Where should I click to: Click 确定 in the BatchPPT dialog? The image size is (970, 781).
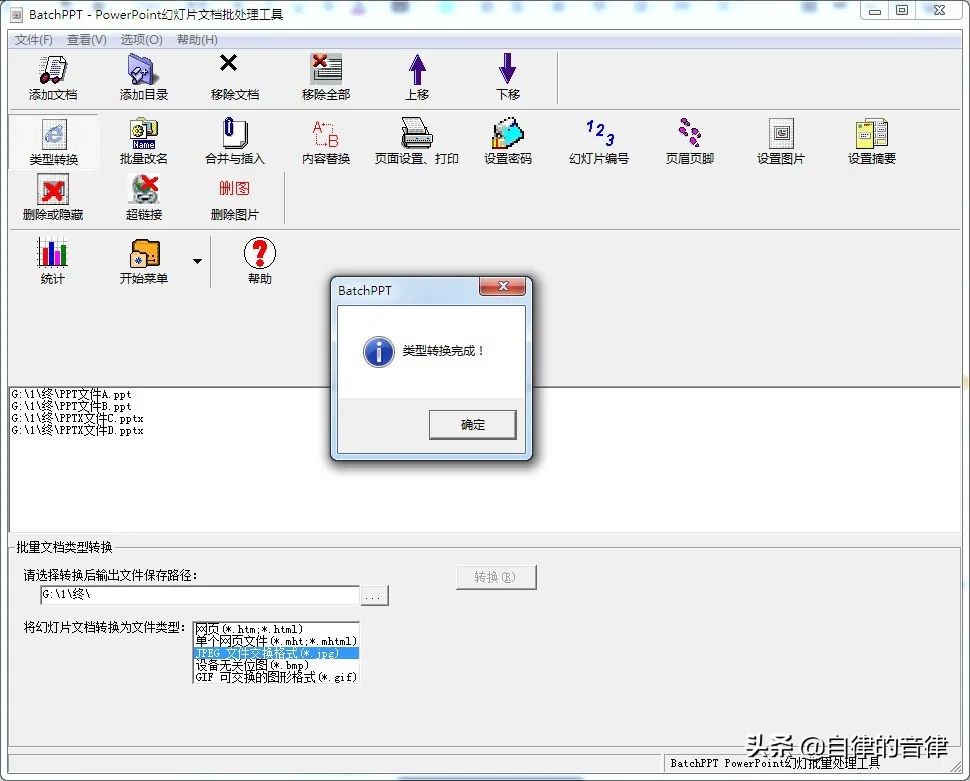[x=473, y=425]
